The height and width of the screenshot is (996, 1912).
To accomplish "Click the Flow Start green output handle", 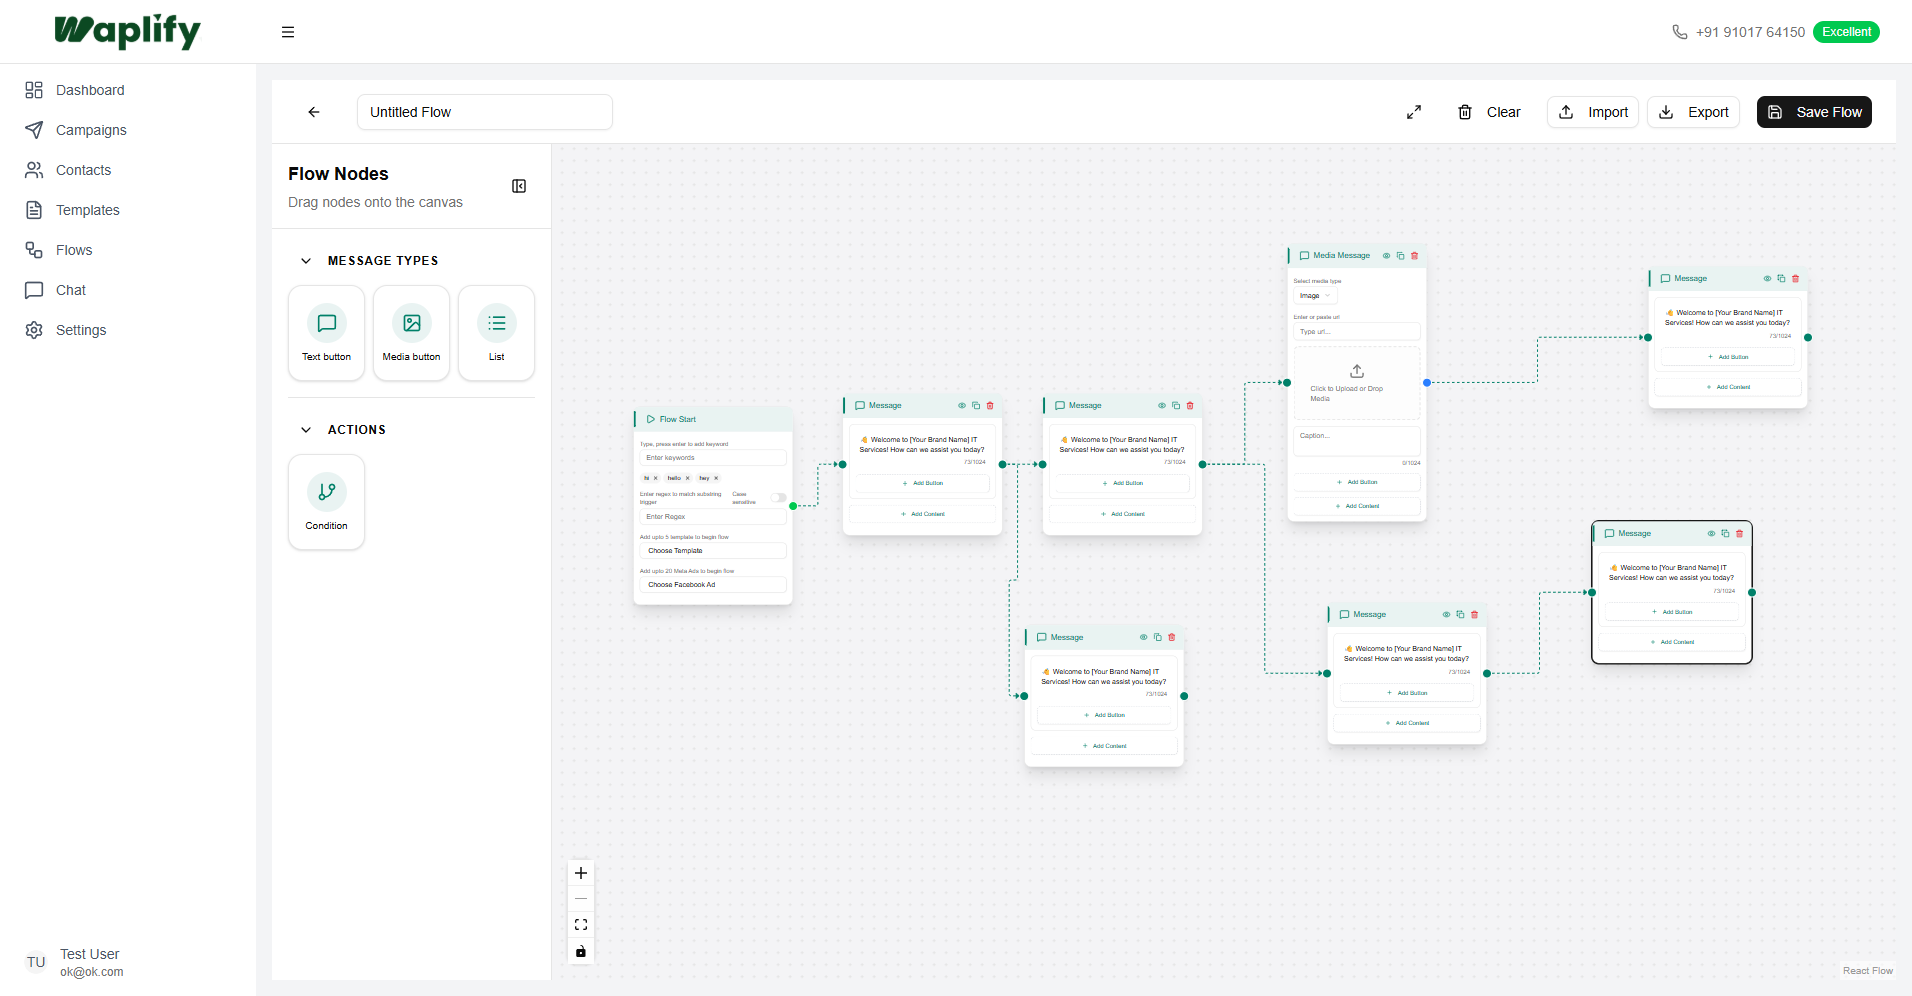I will tap(793, 506).
